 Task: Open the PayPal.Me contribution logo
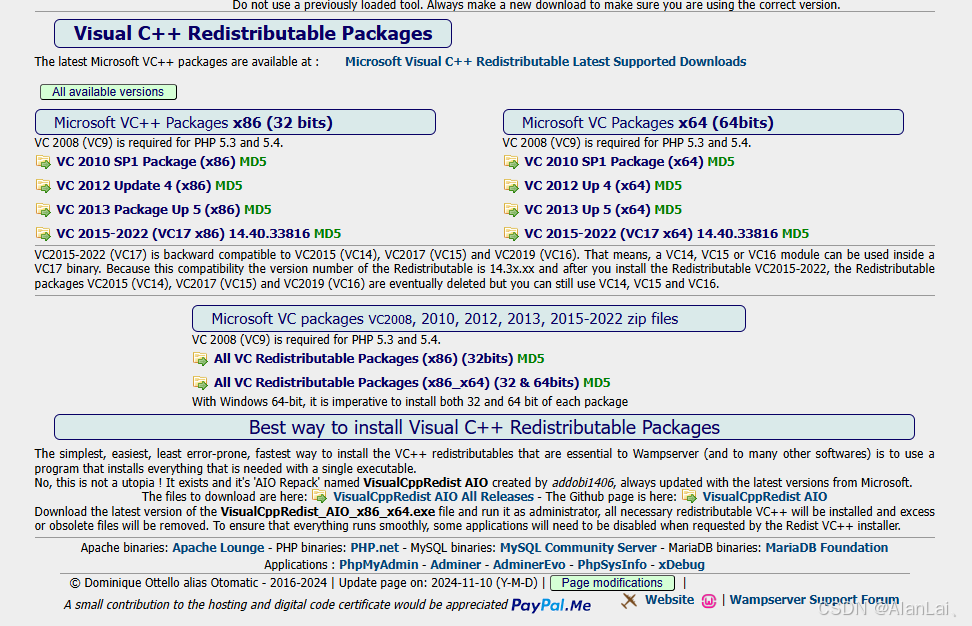point(551,605)
